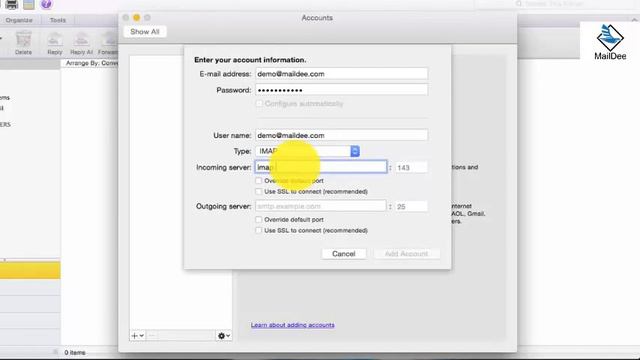Click the plus add-account button
This screenshot has height=360, width=640.
pyautogui.click(x=137, y=336)
